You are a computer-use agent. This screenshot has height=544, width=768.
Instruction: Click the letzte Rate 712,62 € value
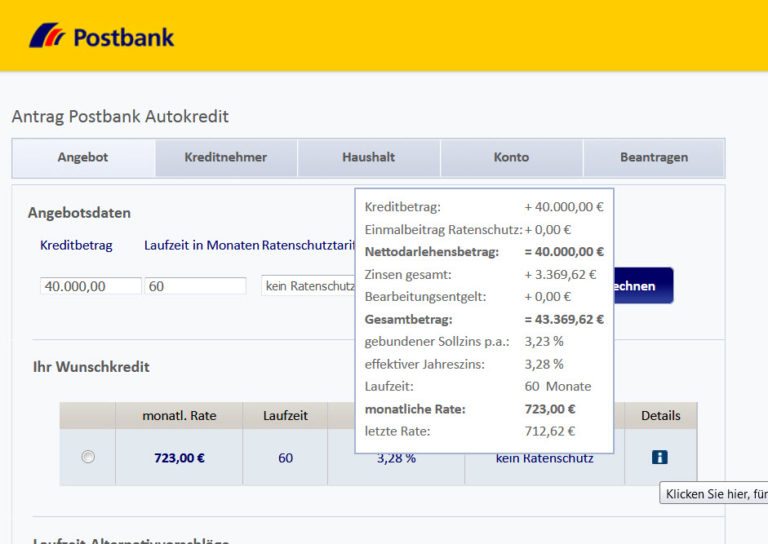coord(550,431)
